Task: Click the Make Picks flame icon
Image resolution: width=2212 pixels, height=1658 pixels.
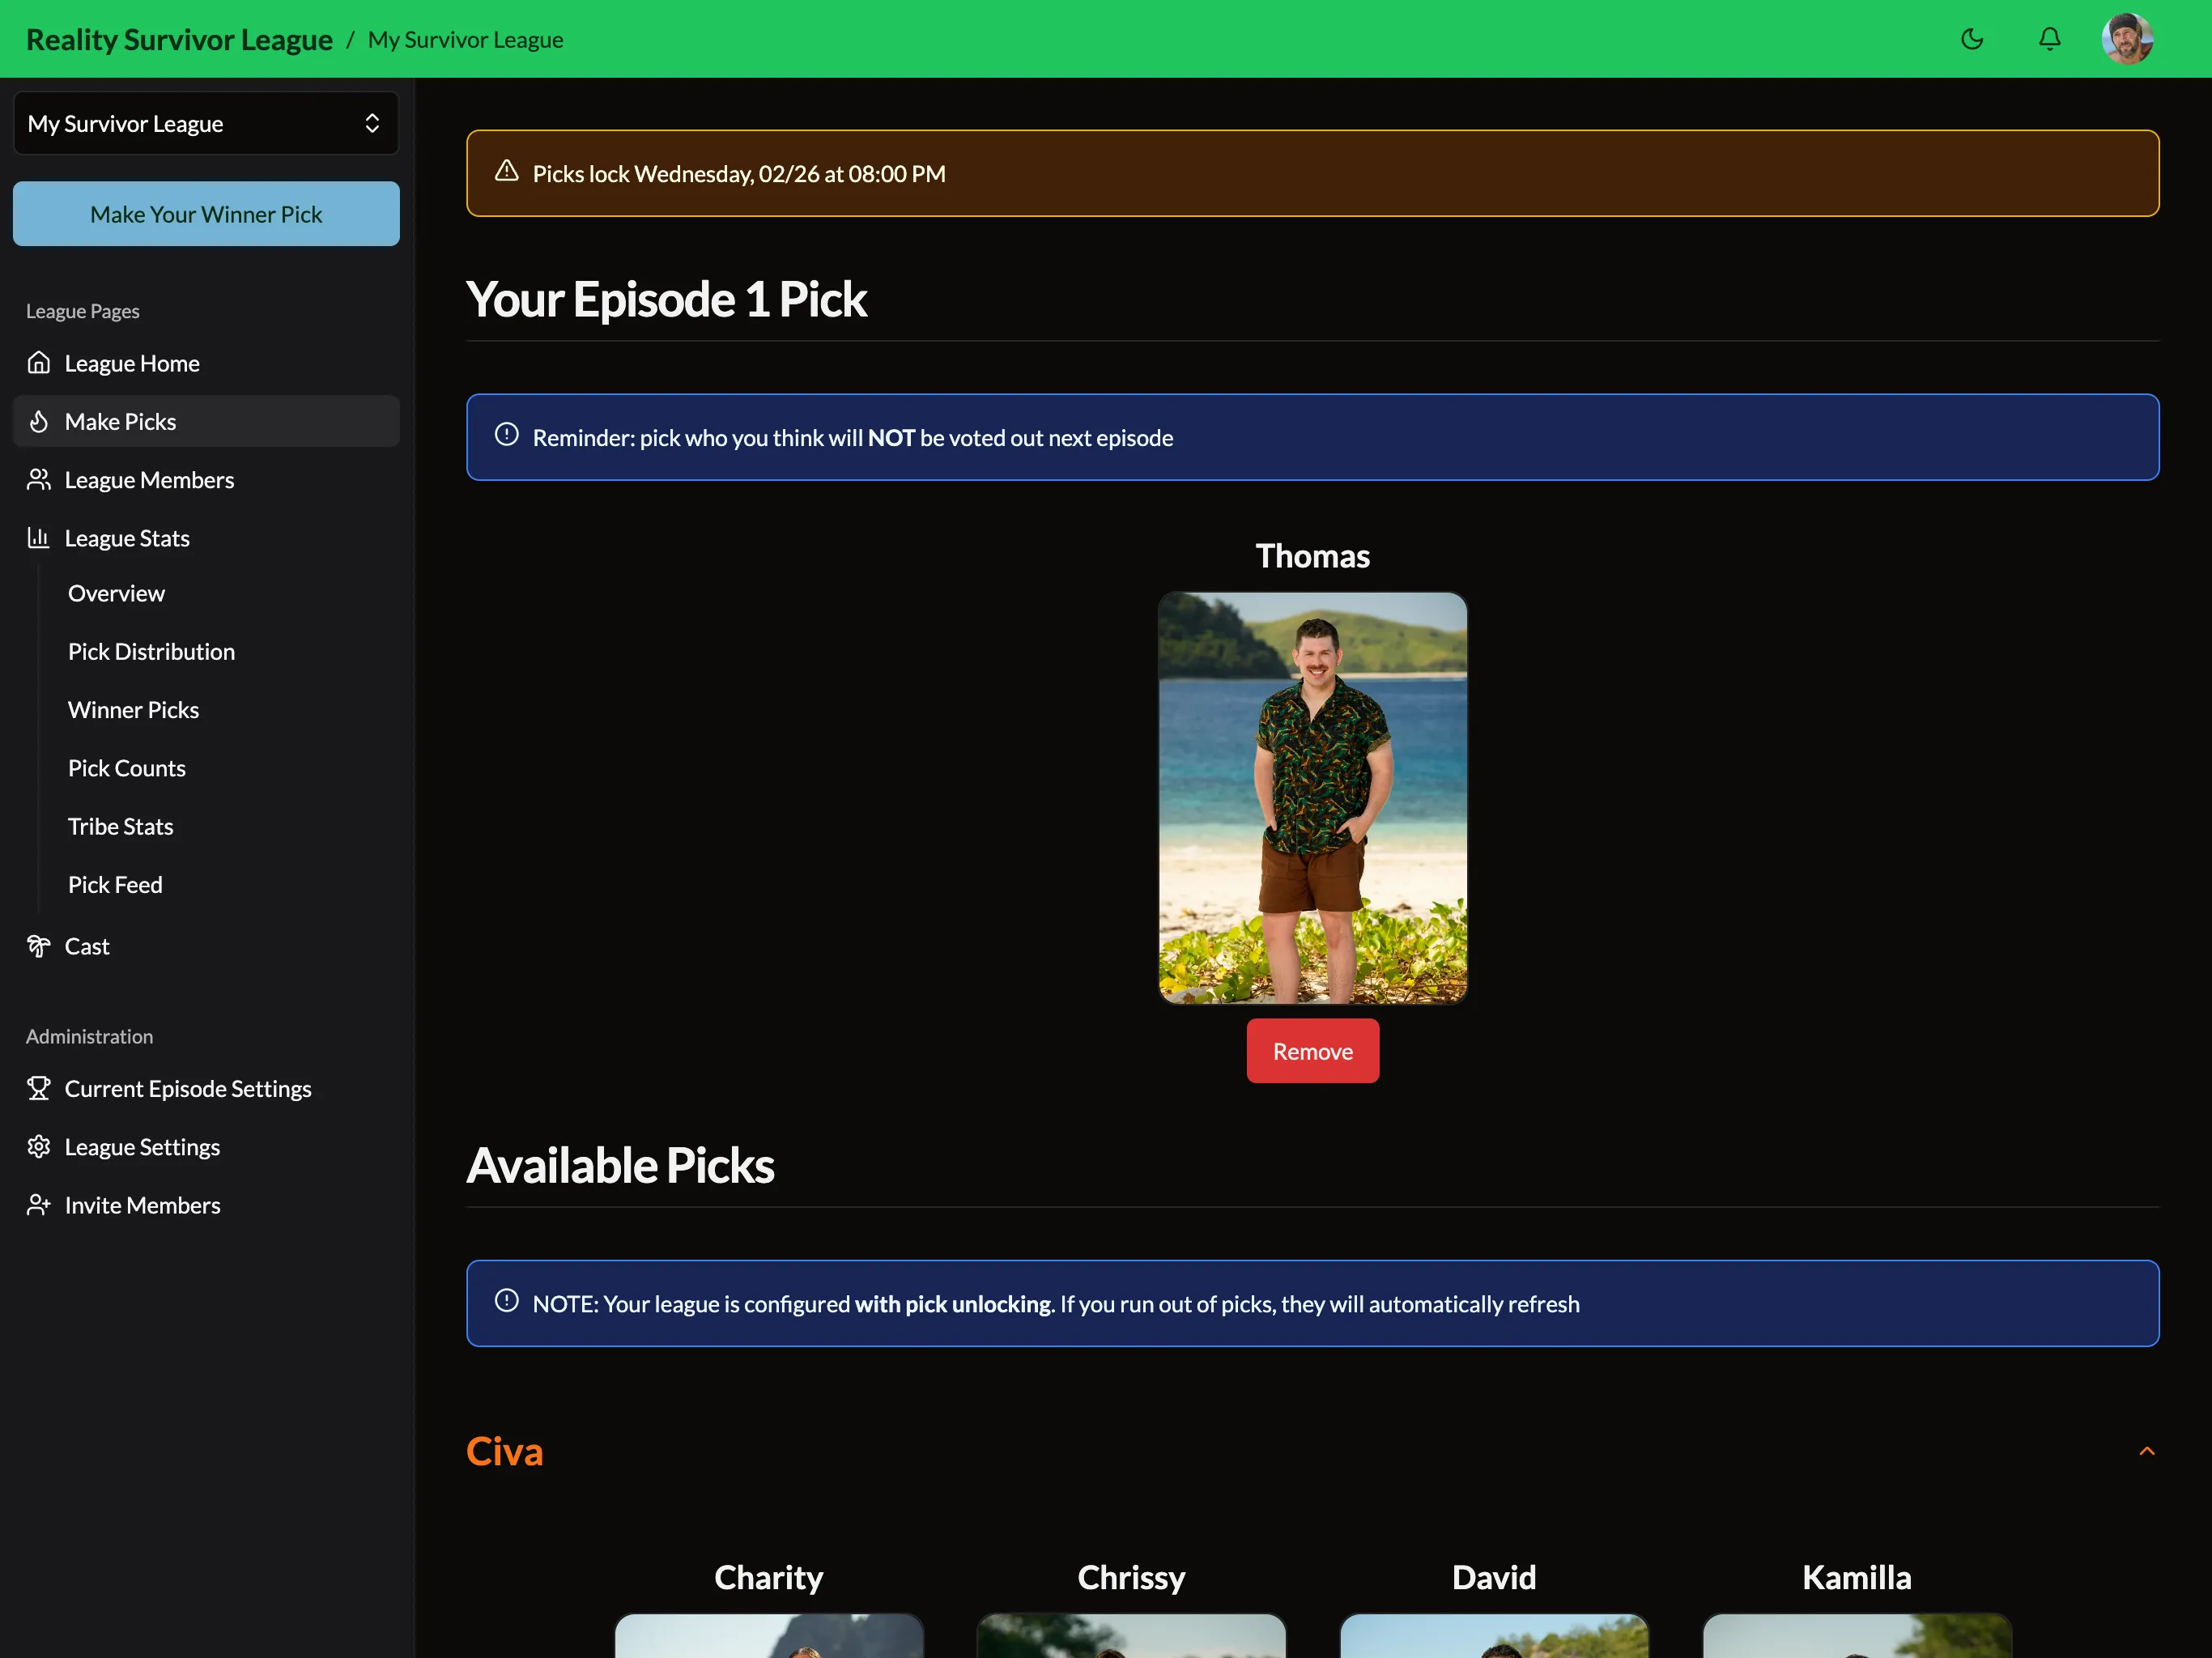Action: pos(39,421)
